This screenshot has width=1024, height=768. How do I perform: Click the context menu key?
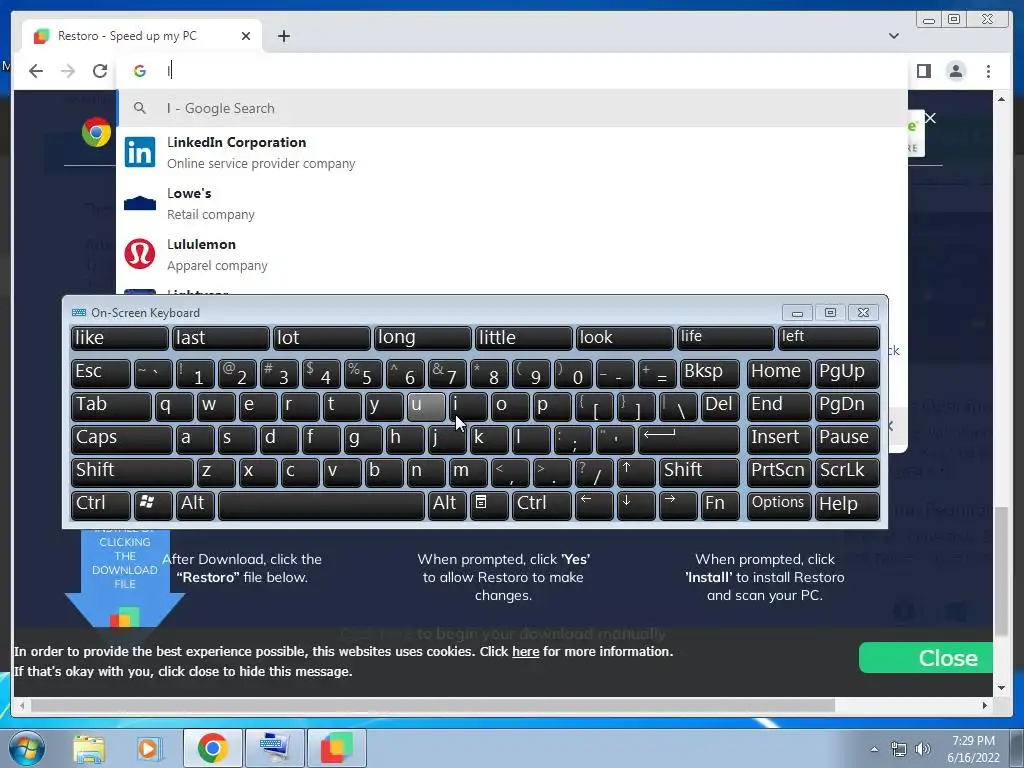[x=489, y=505]
